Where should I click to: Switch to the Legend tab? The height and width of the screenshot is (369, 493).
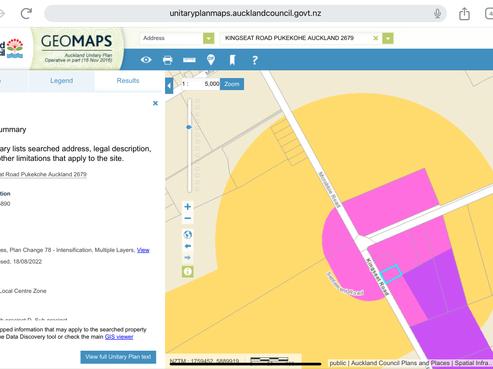point(61,81)
